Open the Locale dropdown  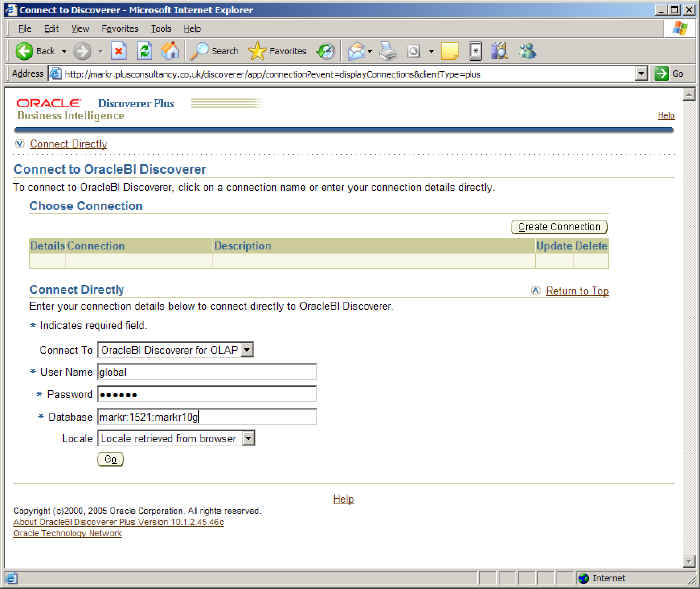pos(176,439)
